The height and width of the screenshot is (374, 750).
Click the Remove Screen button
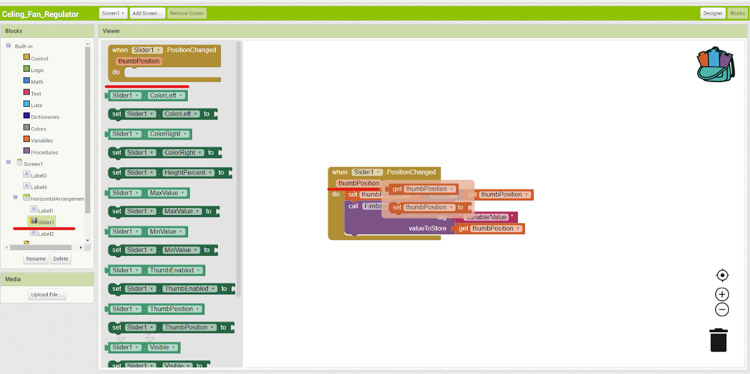click(x=187, y=13)
